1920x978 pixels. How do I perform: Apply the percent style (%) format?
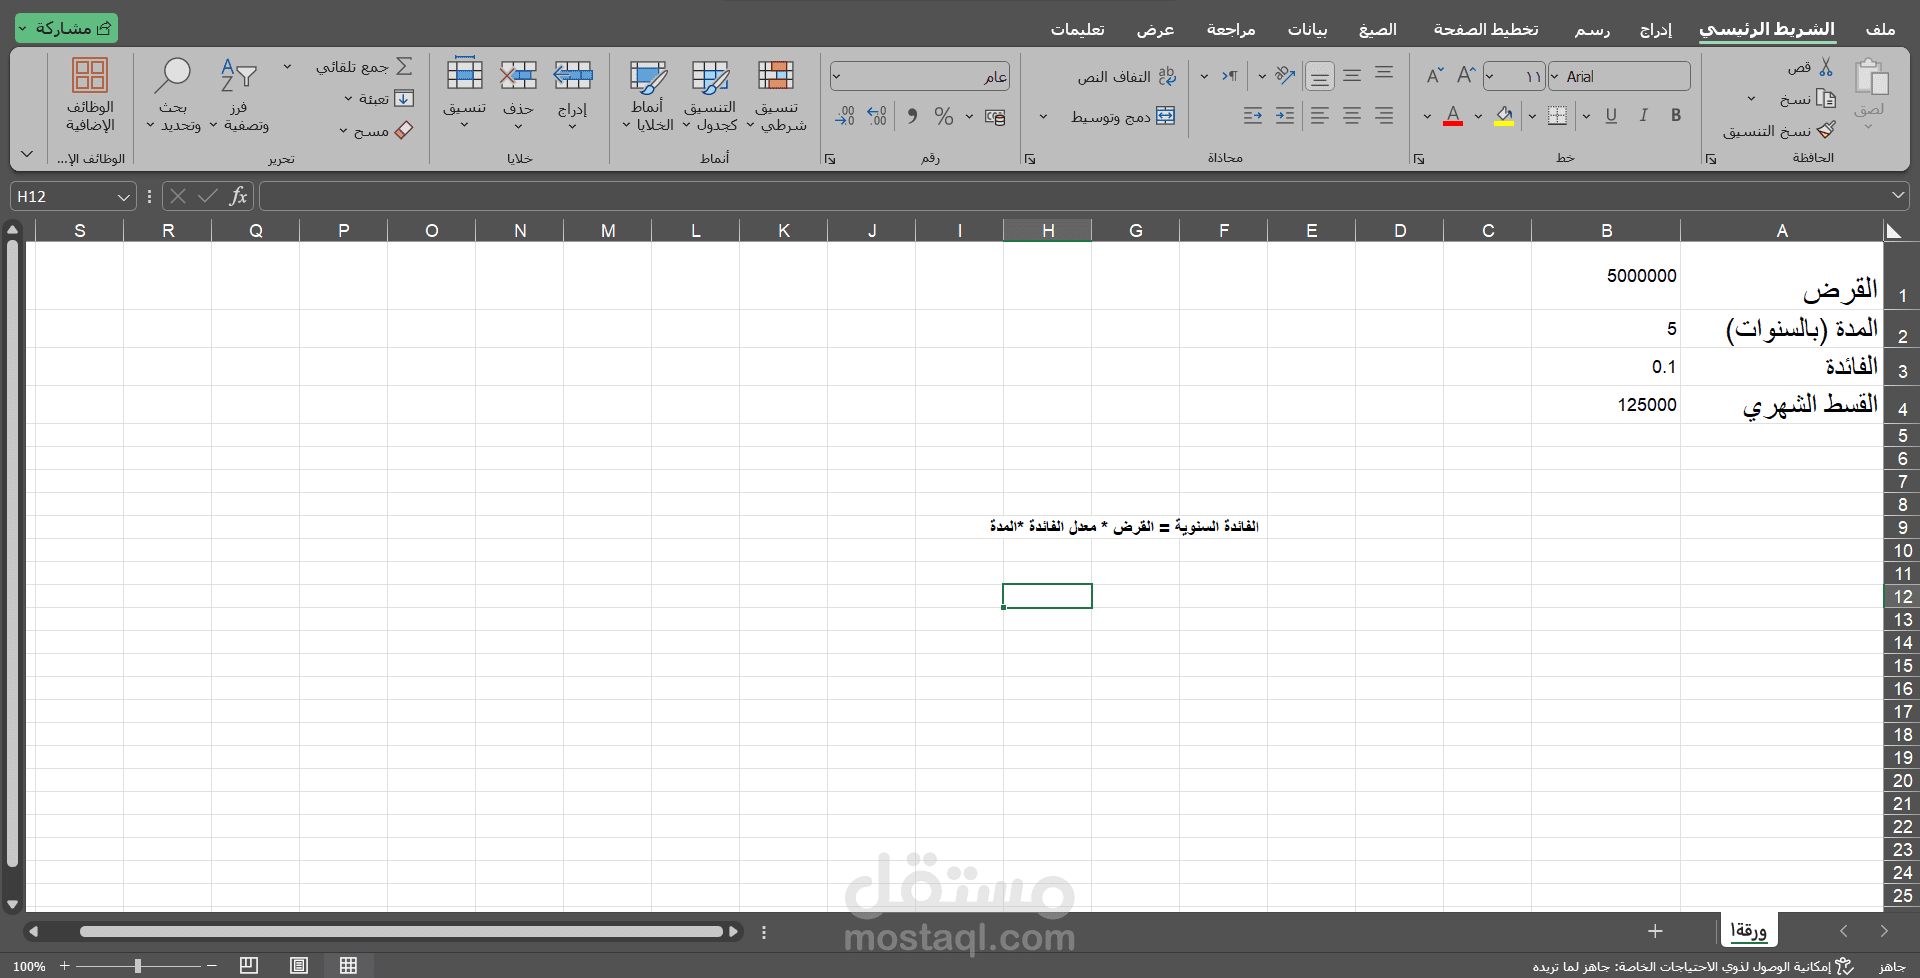point(943,116)
